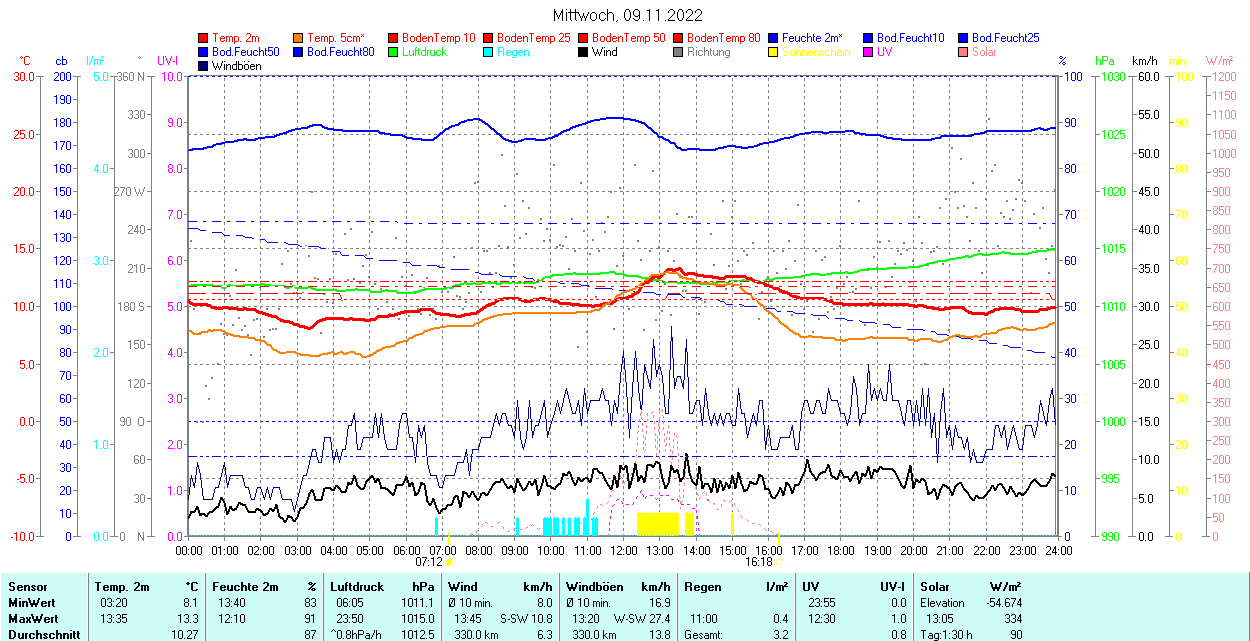
Task: Click the Temp. 2m table column header
Action: tap(122, 587)
